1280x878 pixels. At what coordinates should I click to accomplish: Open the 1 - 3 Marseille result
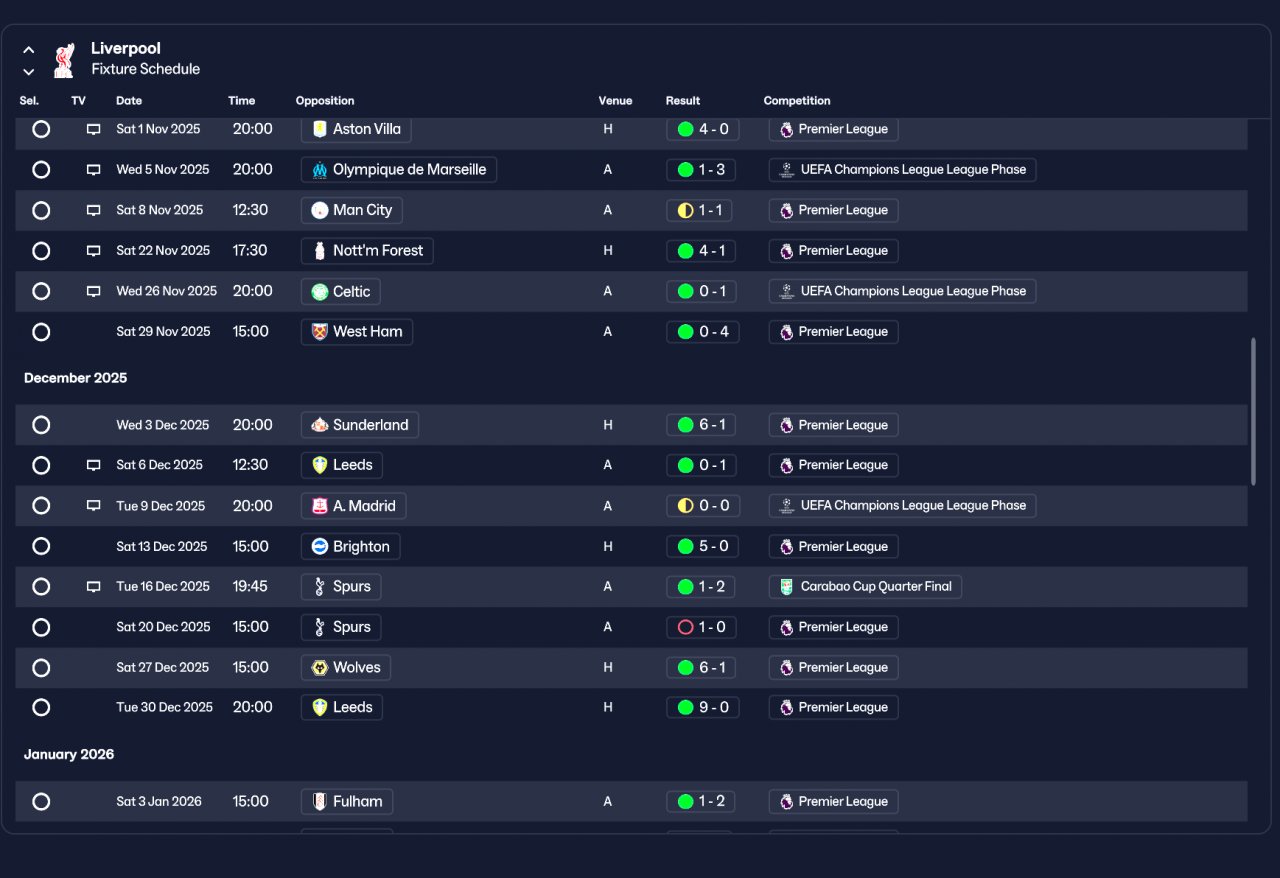[703, 170]
